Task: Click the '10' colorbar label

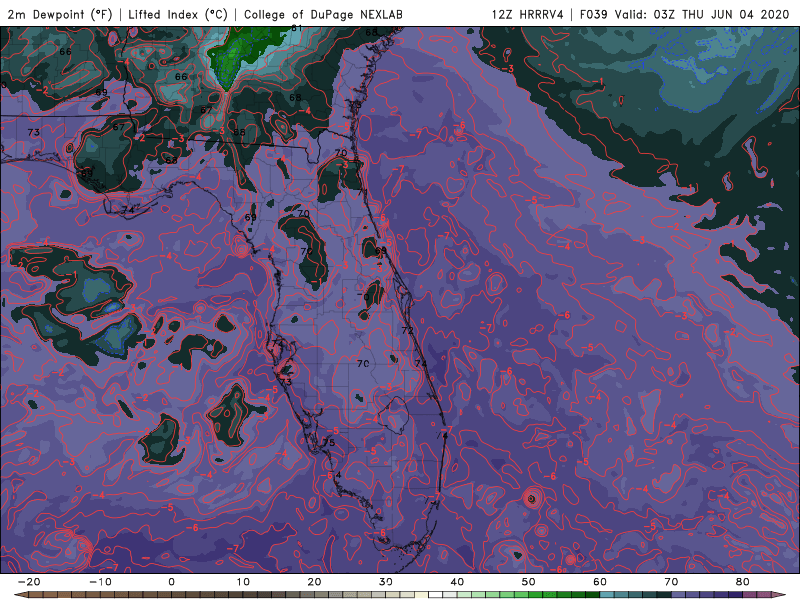Action: point(243,582)
